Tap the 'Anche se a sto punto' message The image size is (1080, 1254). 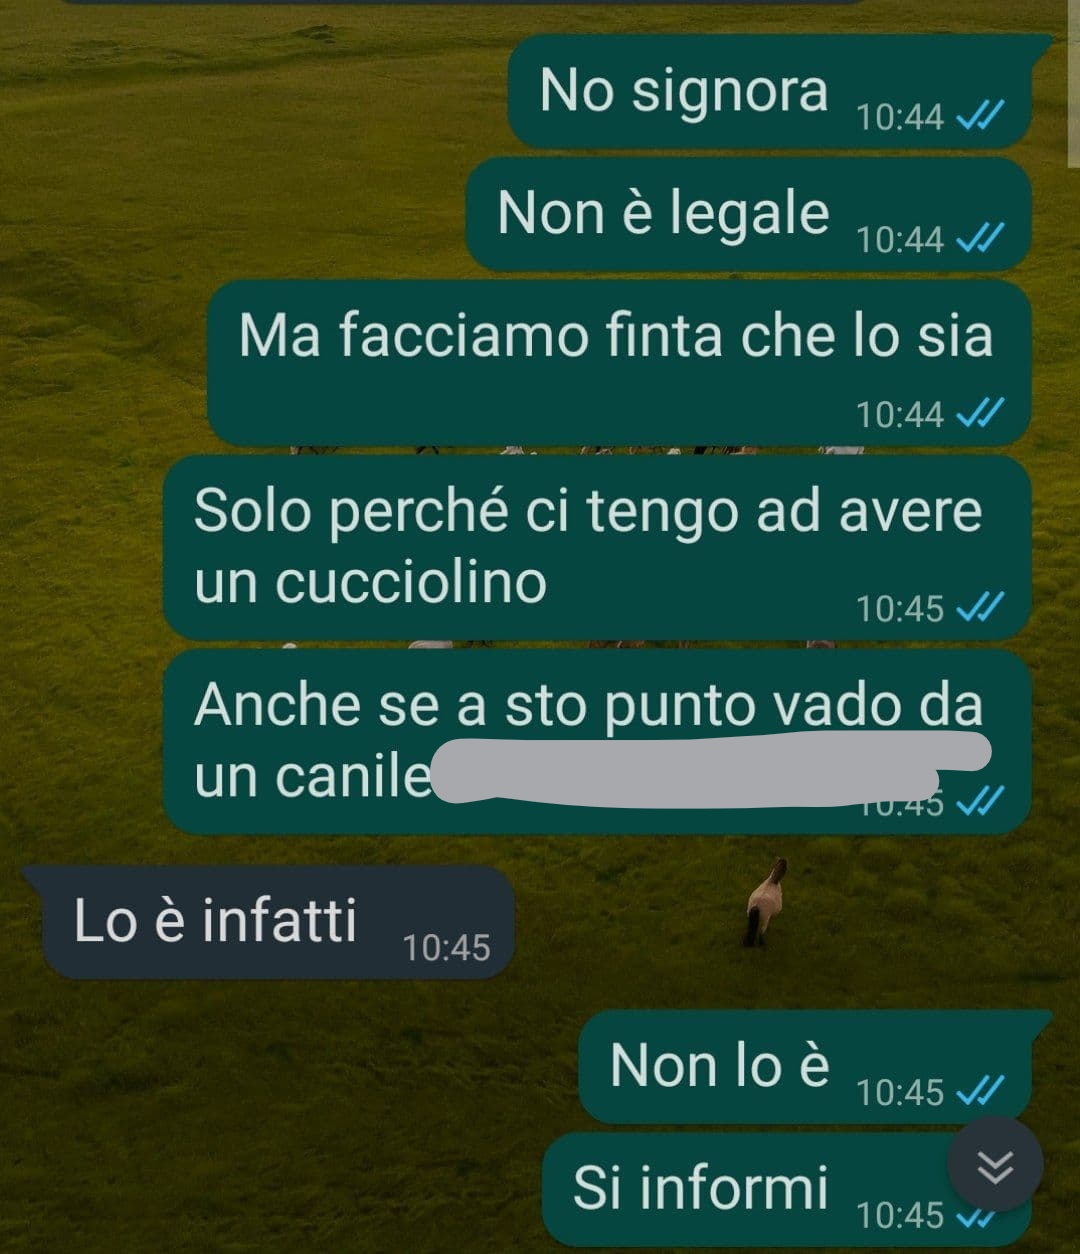(597, 742)
